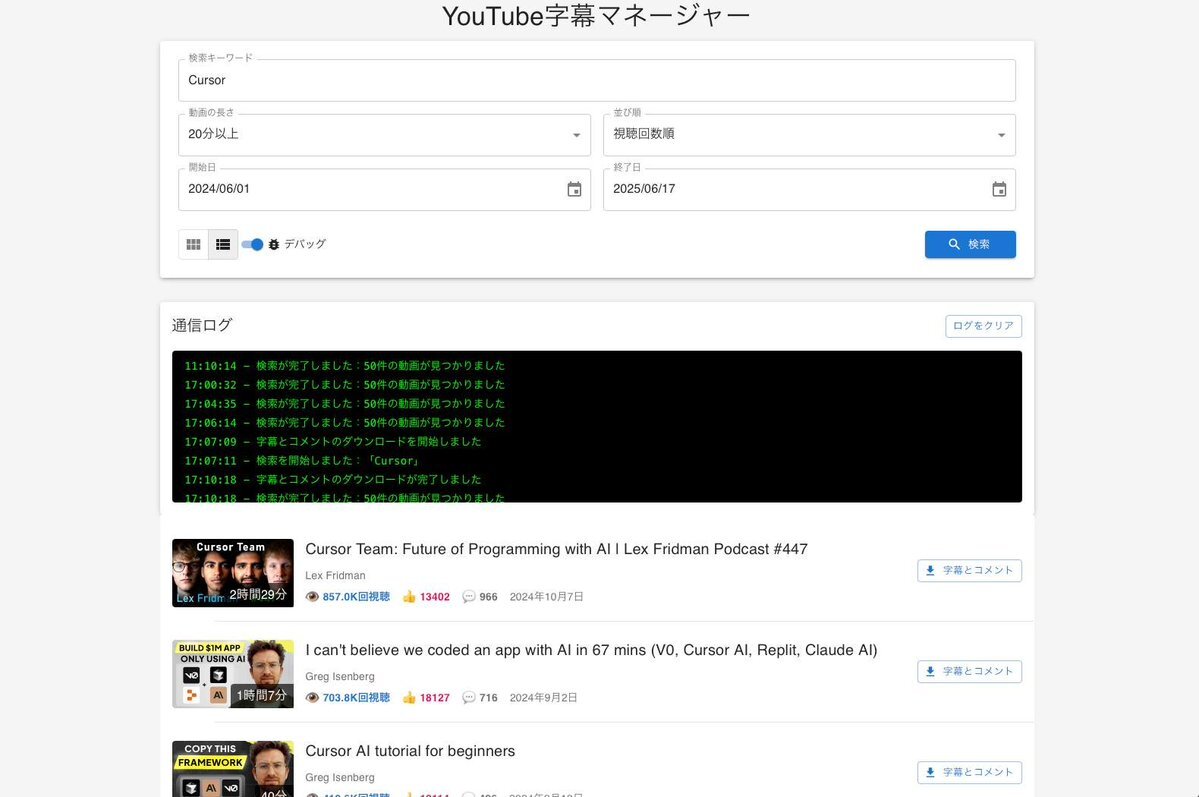Click the 2時間29分 duration badge
The width and height of the screenshot is (1199, 797).
[258, 594]
